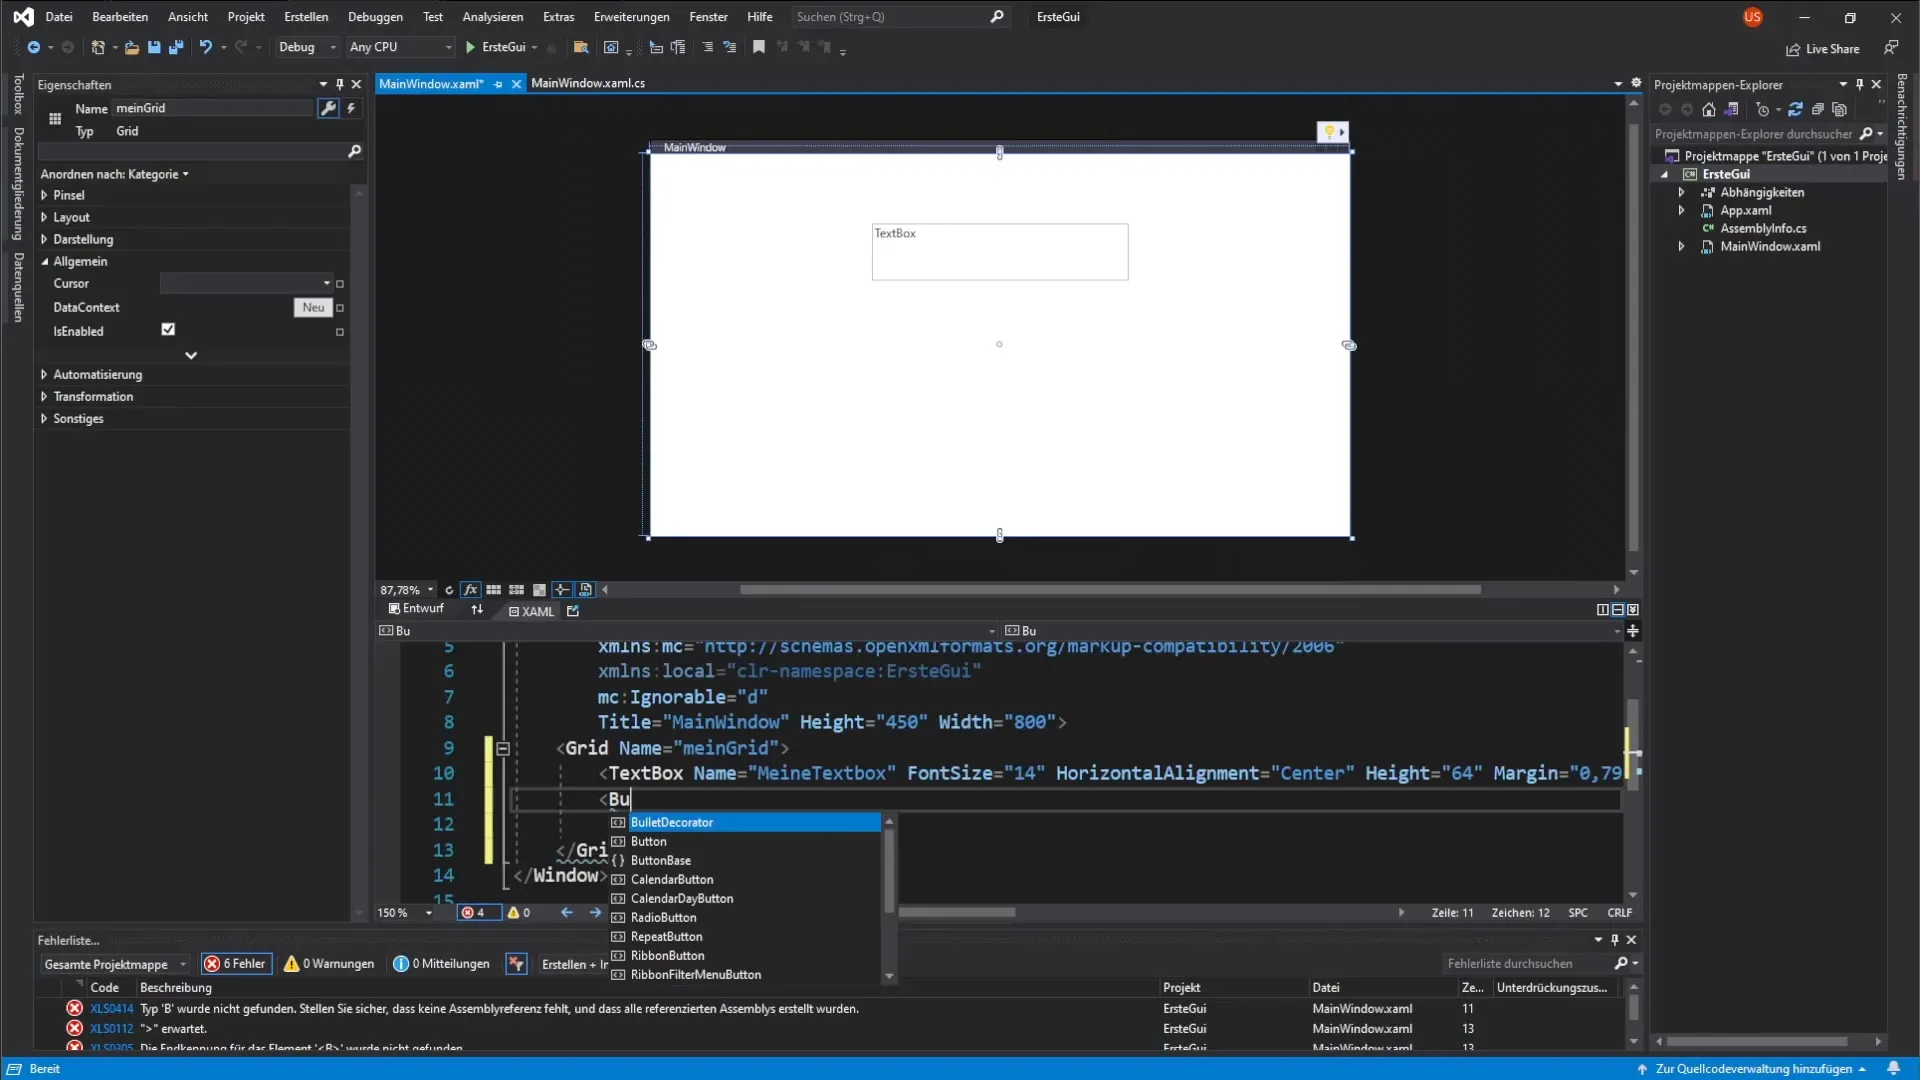The image size is (1920, 1080).
Task: Refresh the Projektmappen-Explorer with sync icon
Action: (1795, 110)
